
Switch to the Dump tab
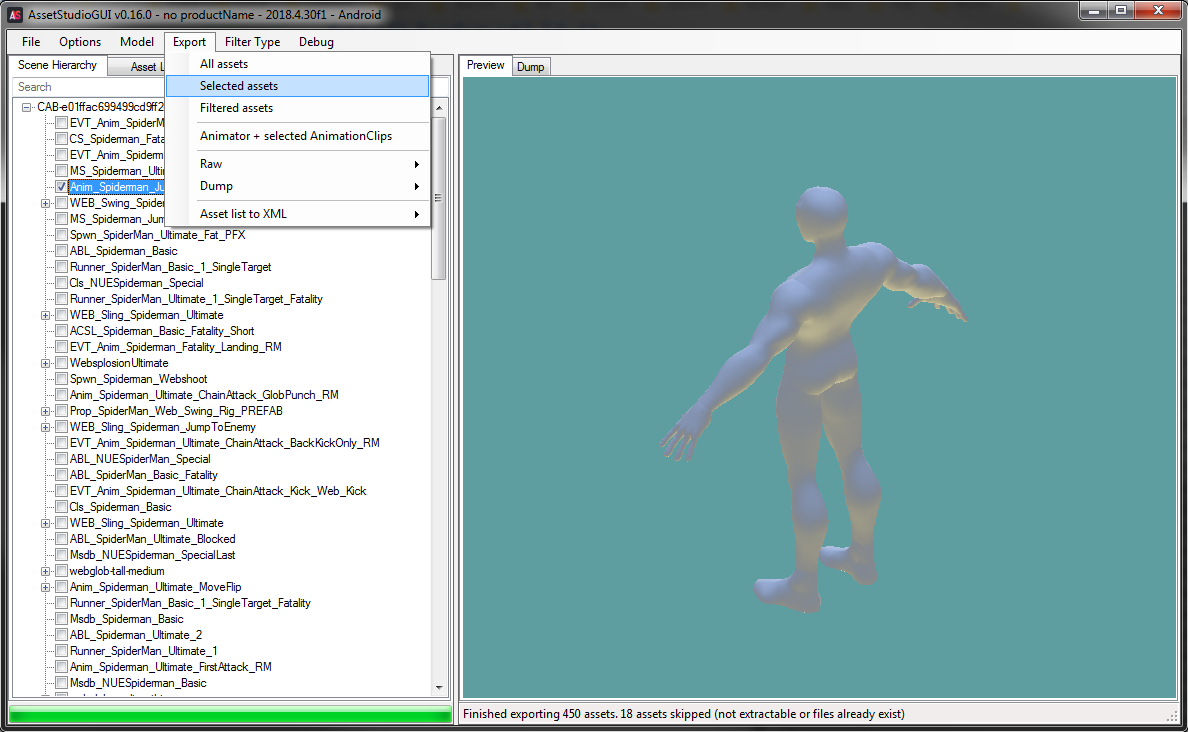tap(531, 65)
